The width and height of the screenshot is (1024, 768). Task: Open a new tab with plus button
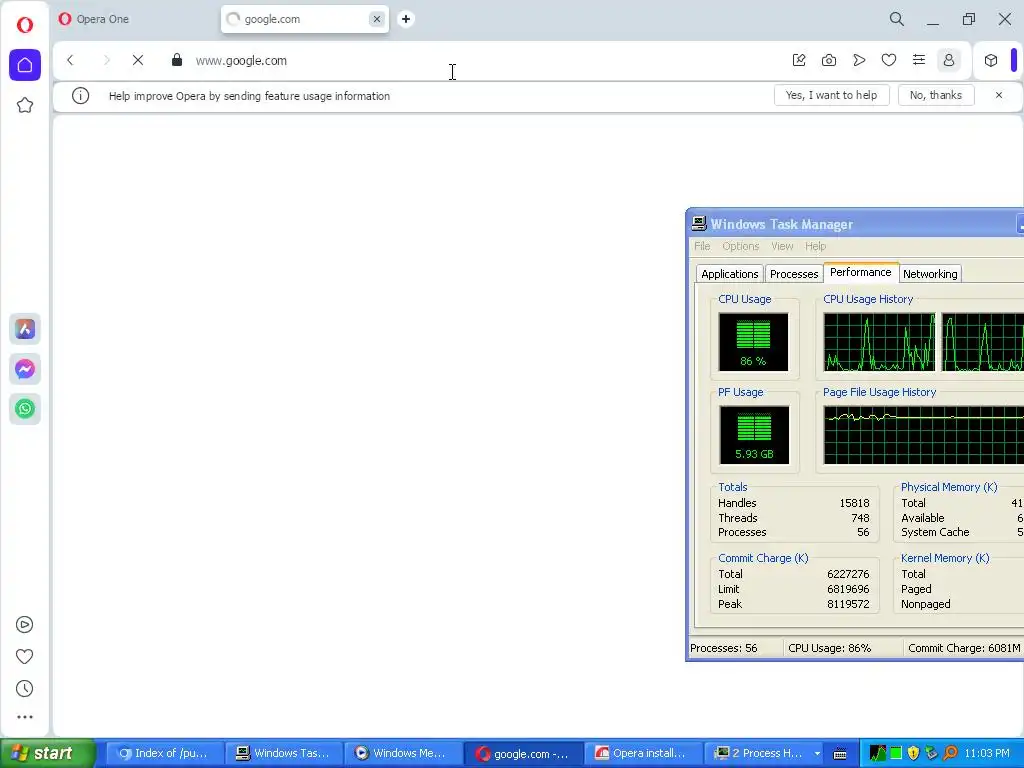click(x=406, y=19)
